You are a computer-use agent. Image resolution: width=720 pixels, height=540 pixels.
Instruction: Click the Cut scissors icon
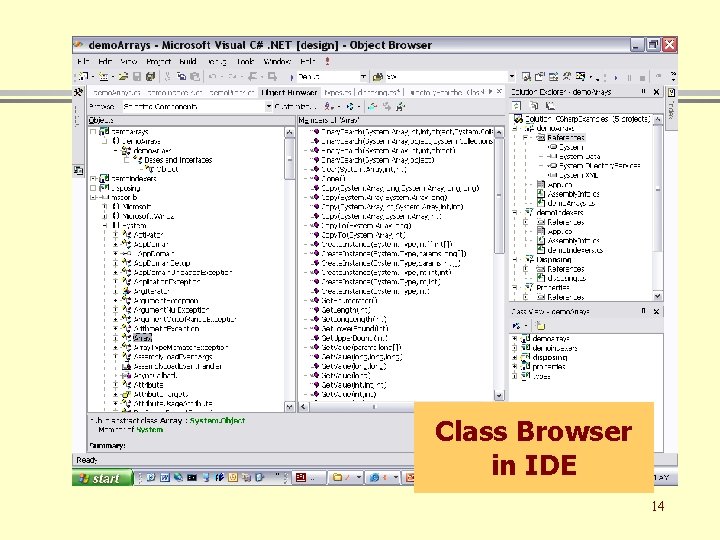(x=168, y=77)
